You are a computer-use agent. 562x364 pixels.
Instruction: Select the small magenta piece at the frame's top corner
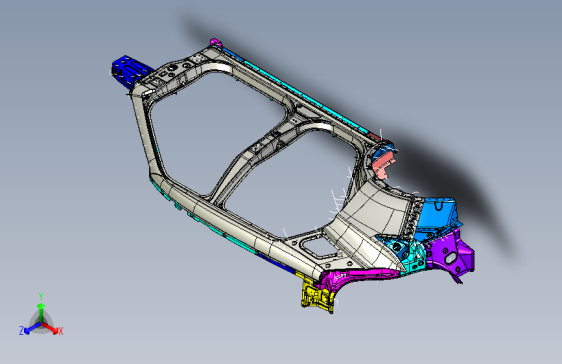tap(215, 42)
